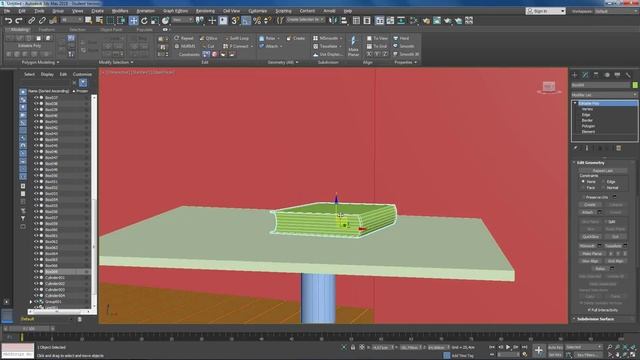The image size is (640, 360).
Task: Click QuickSlice in Edit Geometry rollout
Action: [591, 237]
